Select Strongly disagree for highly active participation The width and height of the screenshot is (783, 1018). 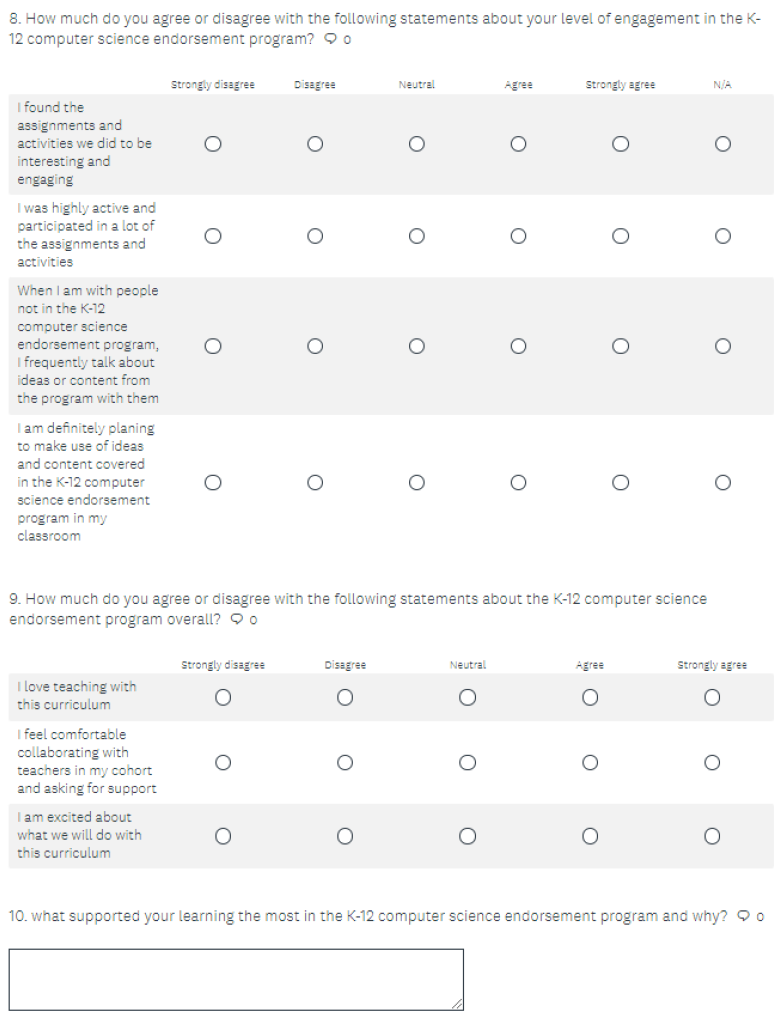tap(212, 236)
